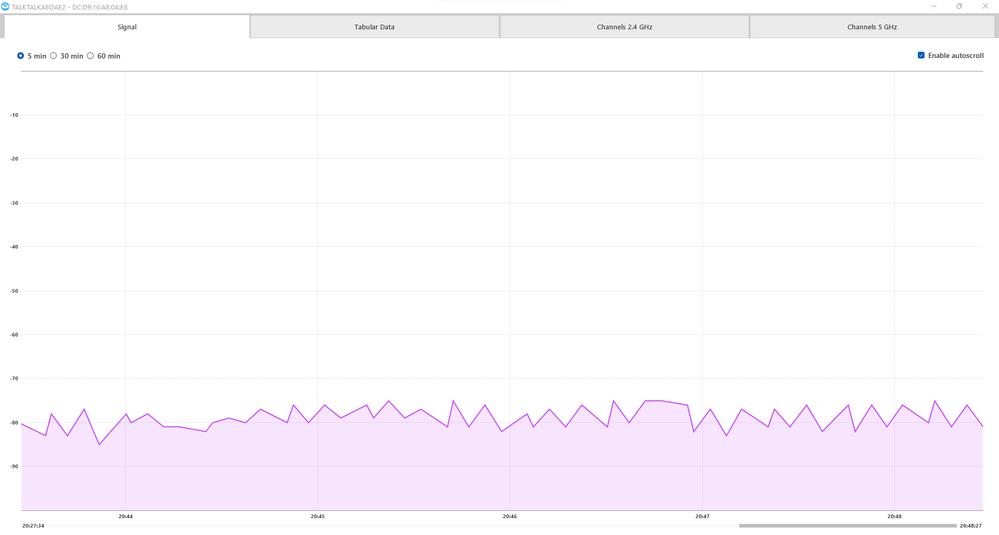Open the Tabular Data tab

375,27
